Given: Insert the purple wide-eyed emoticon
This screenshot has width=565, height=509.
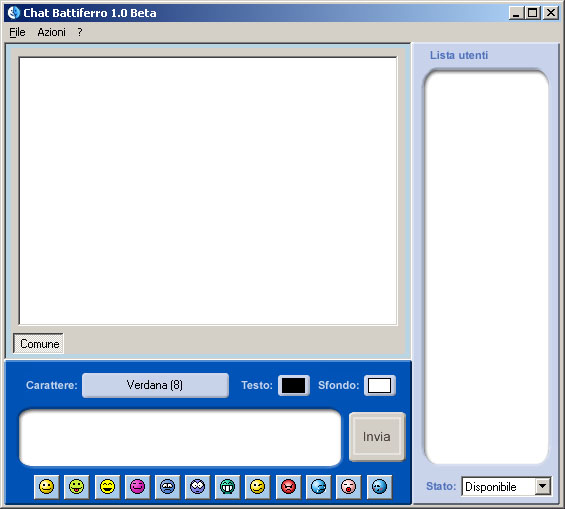Looking at the screenshot, I should click(x=197, y=487).
